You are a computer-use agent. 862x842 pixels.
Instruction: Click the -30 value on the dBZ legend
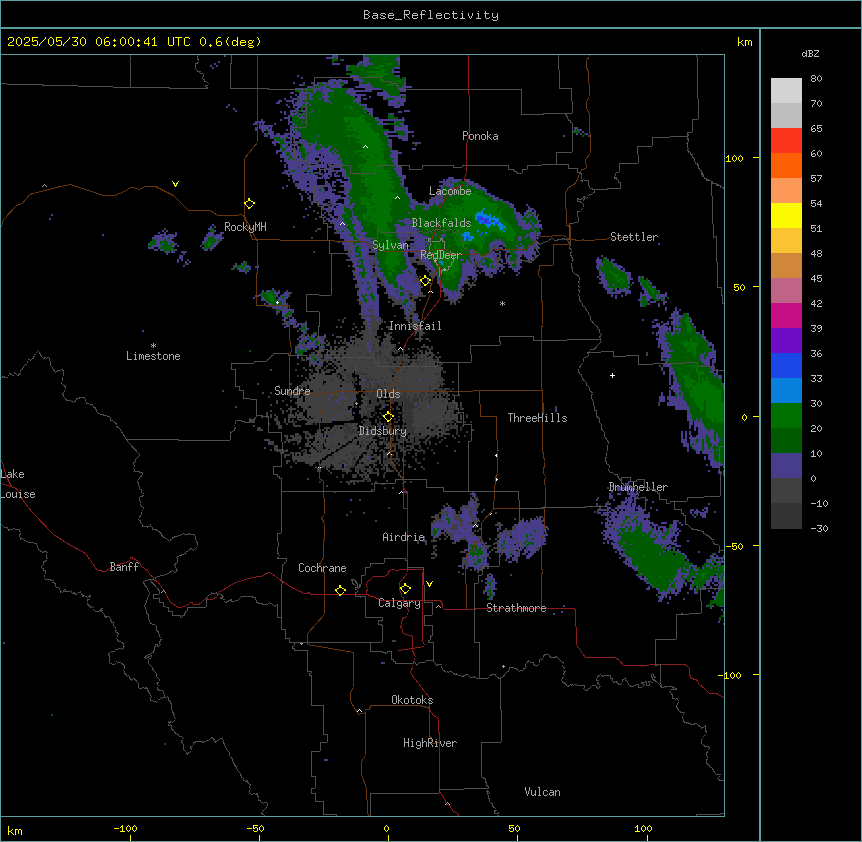click(x=819, y=528)
